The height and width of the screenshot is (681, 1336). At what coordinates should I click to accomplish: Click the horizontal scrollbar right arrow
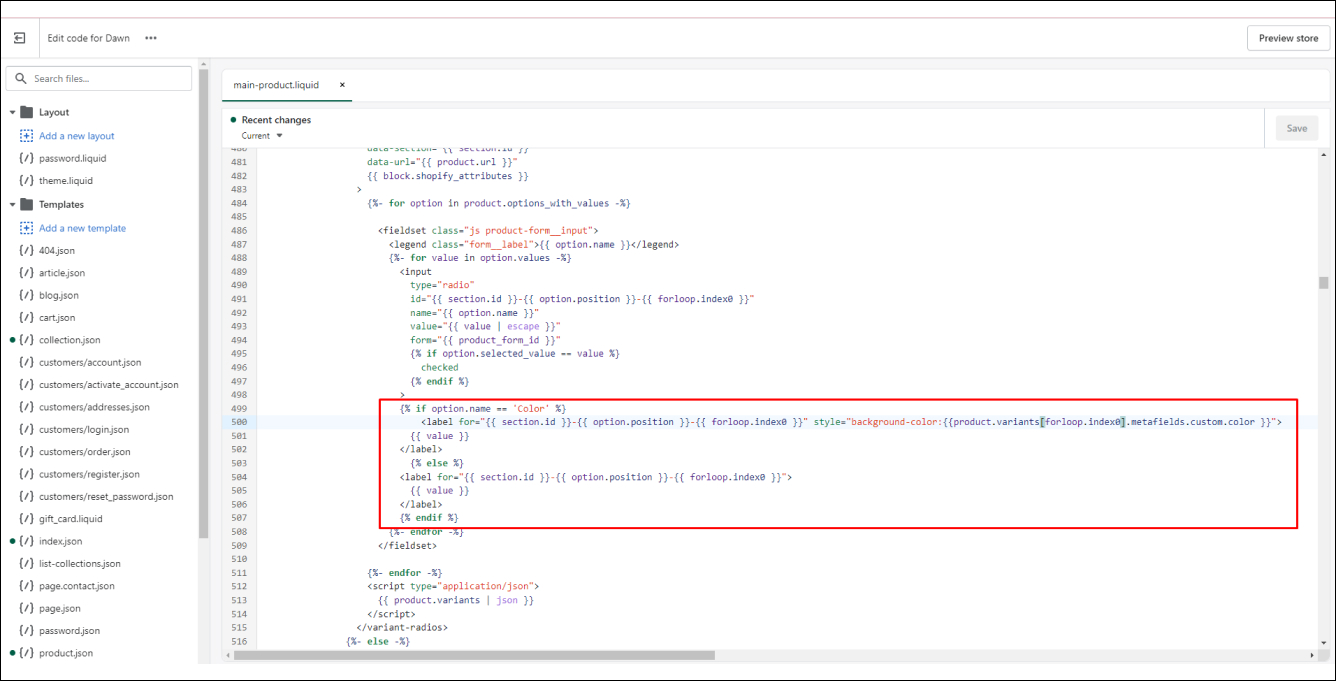point(1311,656)
